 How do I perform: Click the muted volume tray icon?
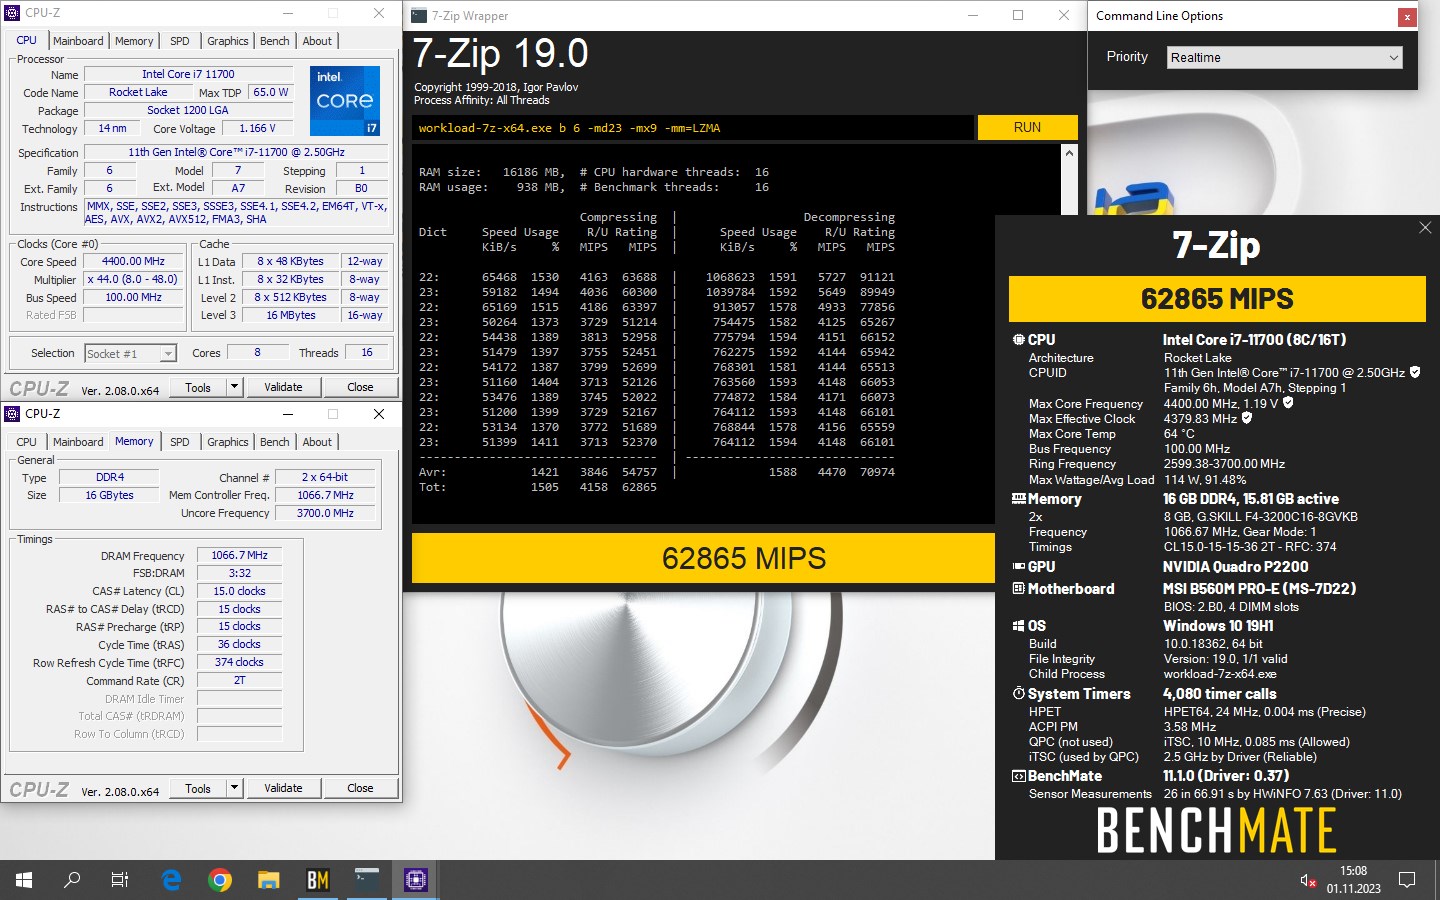[x=1307, y=880]
